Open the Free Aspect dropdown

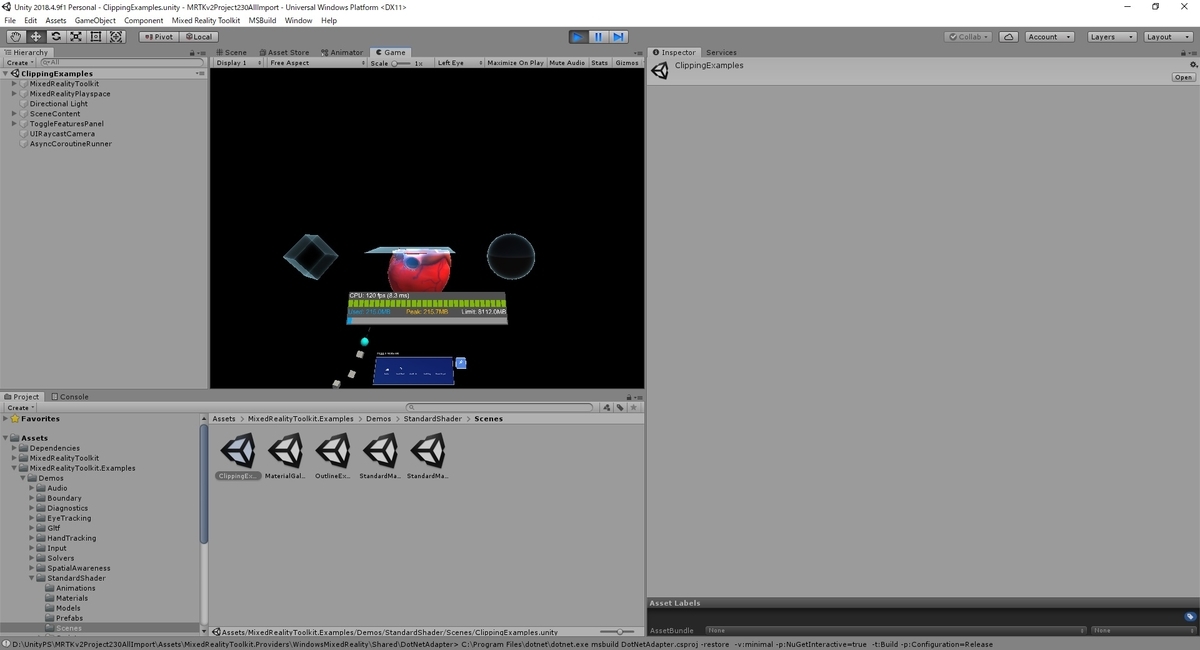pyautogui.click(x=316, y=63)
